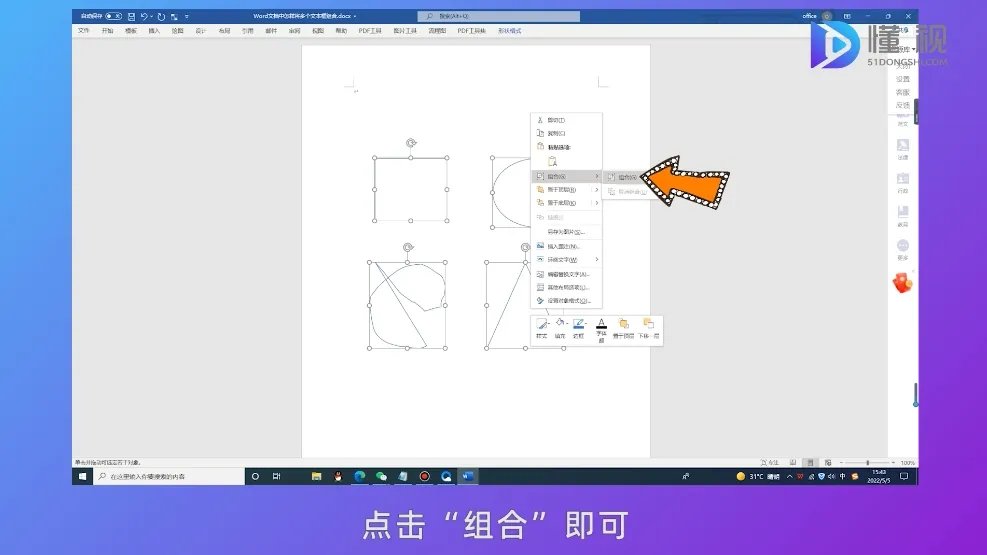987x555 pixels.
Task: Click the search box in title bar
Action: (499, 16)
